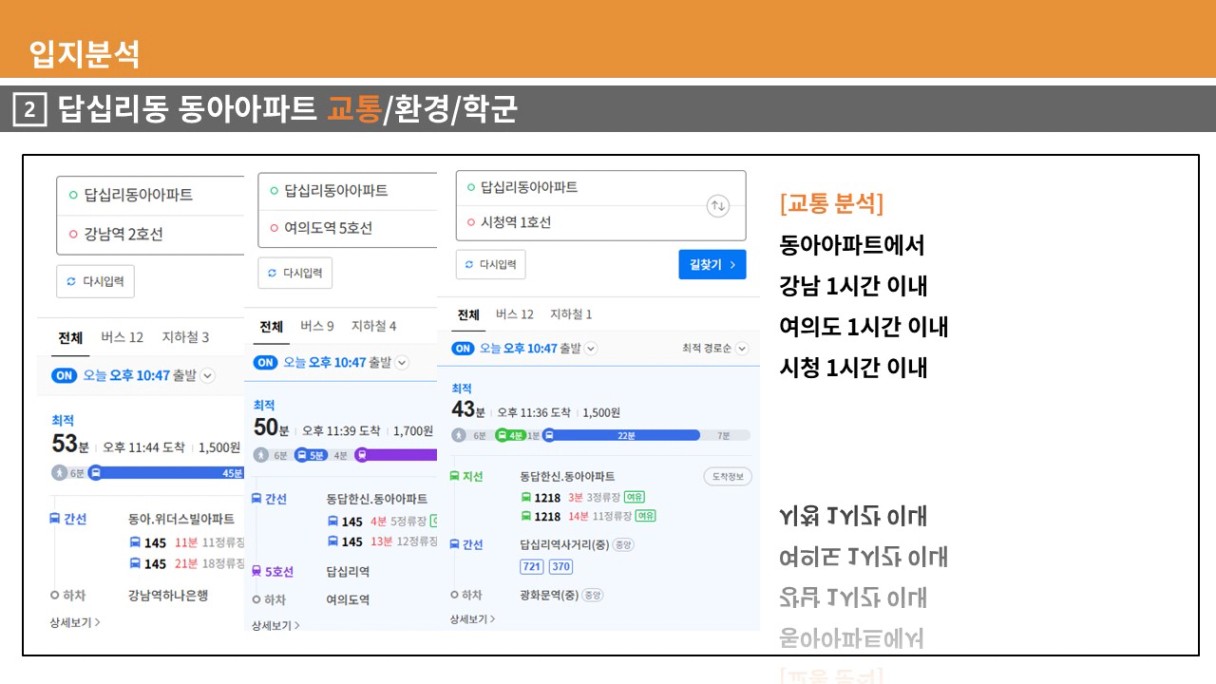
Task: Click walking icon in the 43분 route bar
Action: (x=459, y=435)
